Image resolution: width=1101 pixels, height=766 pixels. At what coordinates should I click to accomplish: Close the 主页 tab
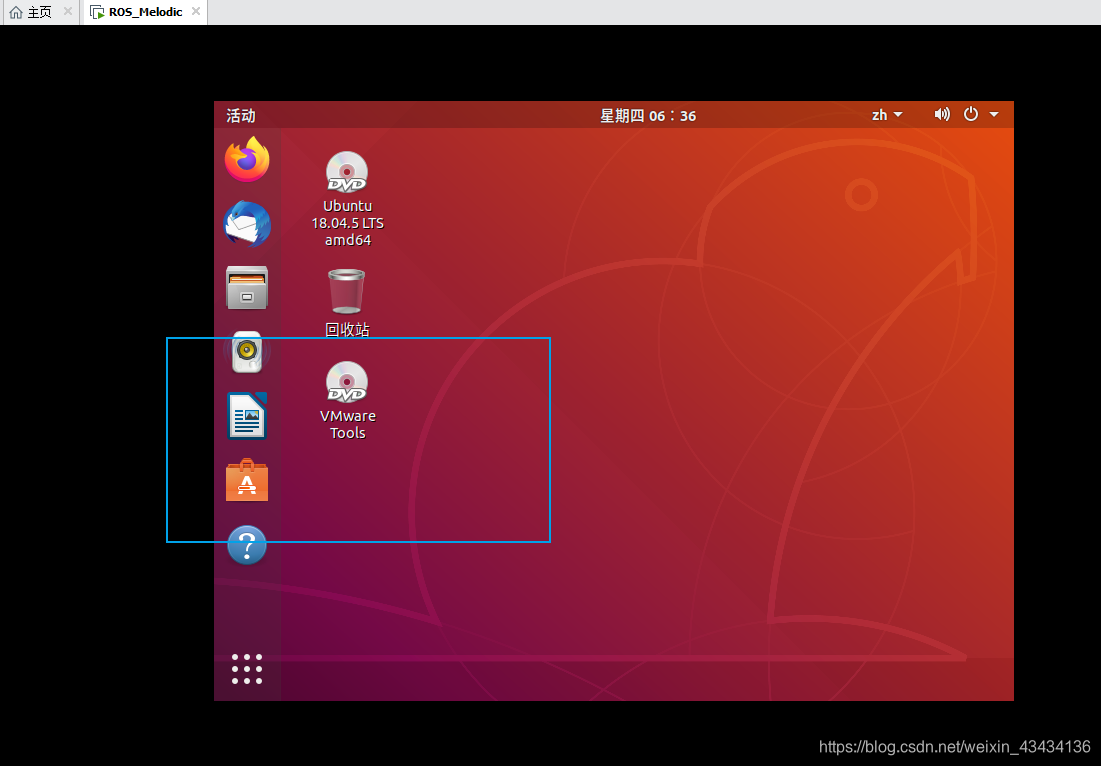click(67, 11)
